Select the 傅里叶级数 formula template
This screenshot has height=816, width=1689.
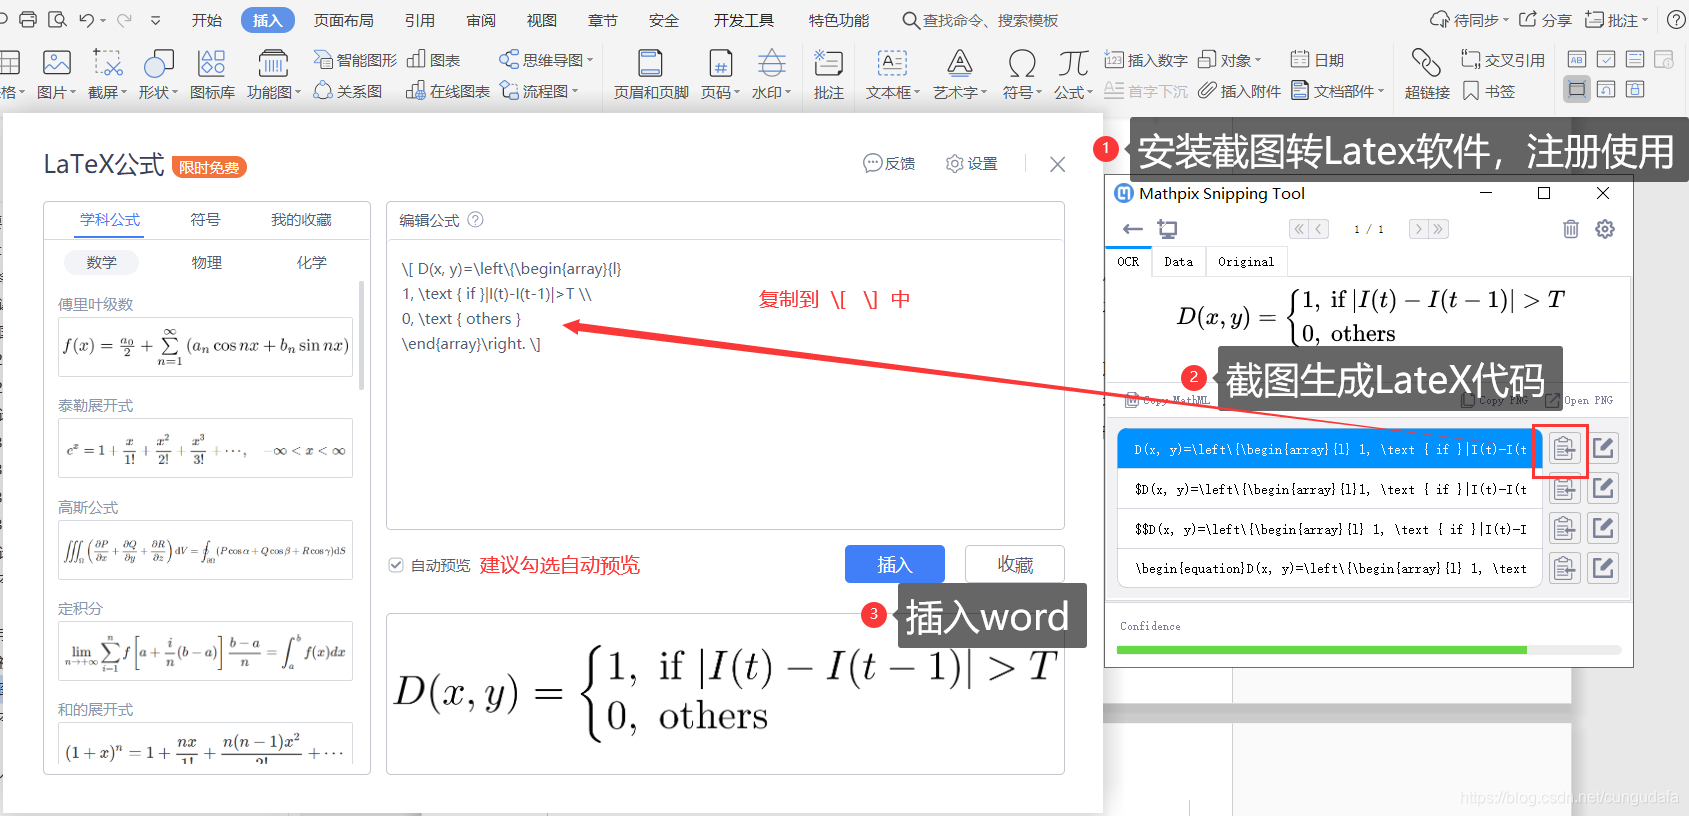pyautogui.click(x=205, y=346)
